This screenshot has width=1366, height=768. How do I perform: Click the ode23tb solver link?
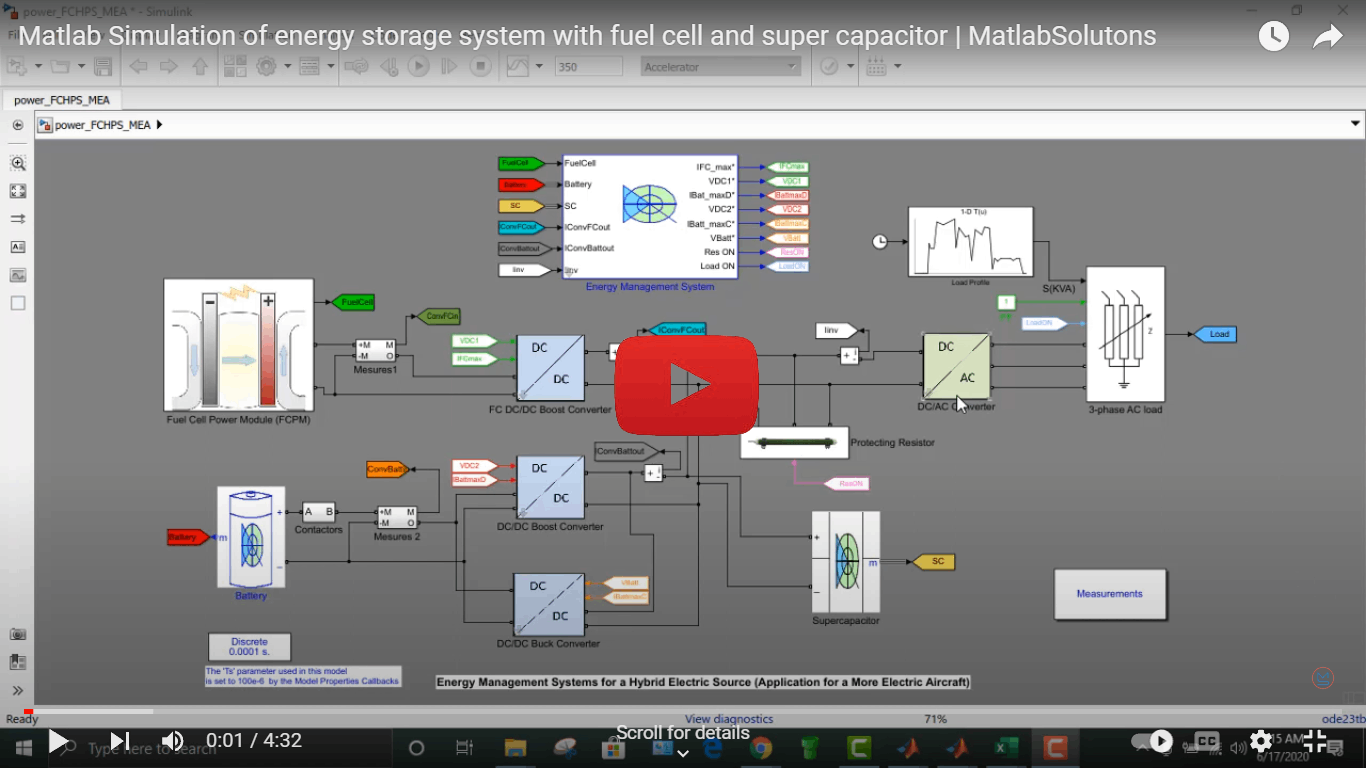coord(1342,719)
